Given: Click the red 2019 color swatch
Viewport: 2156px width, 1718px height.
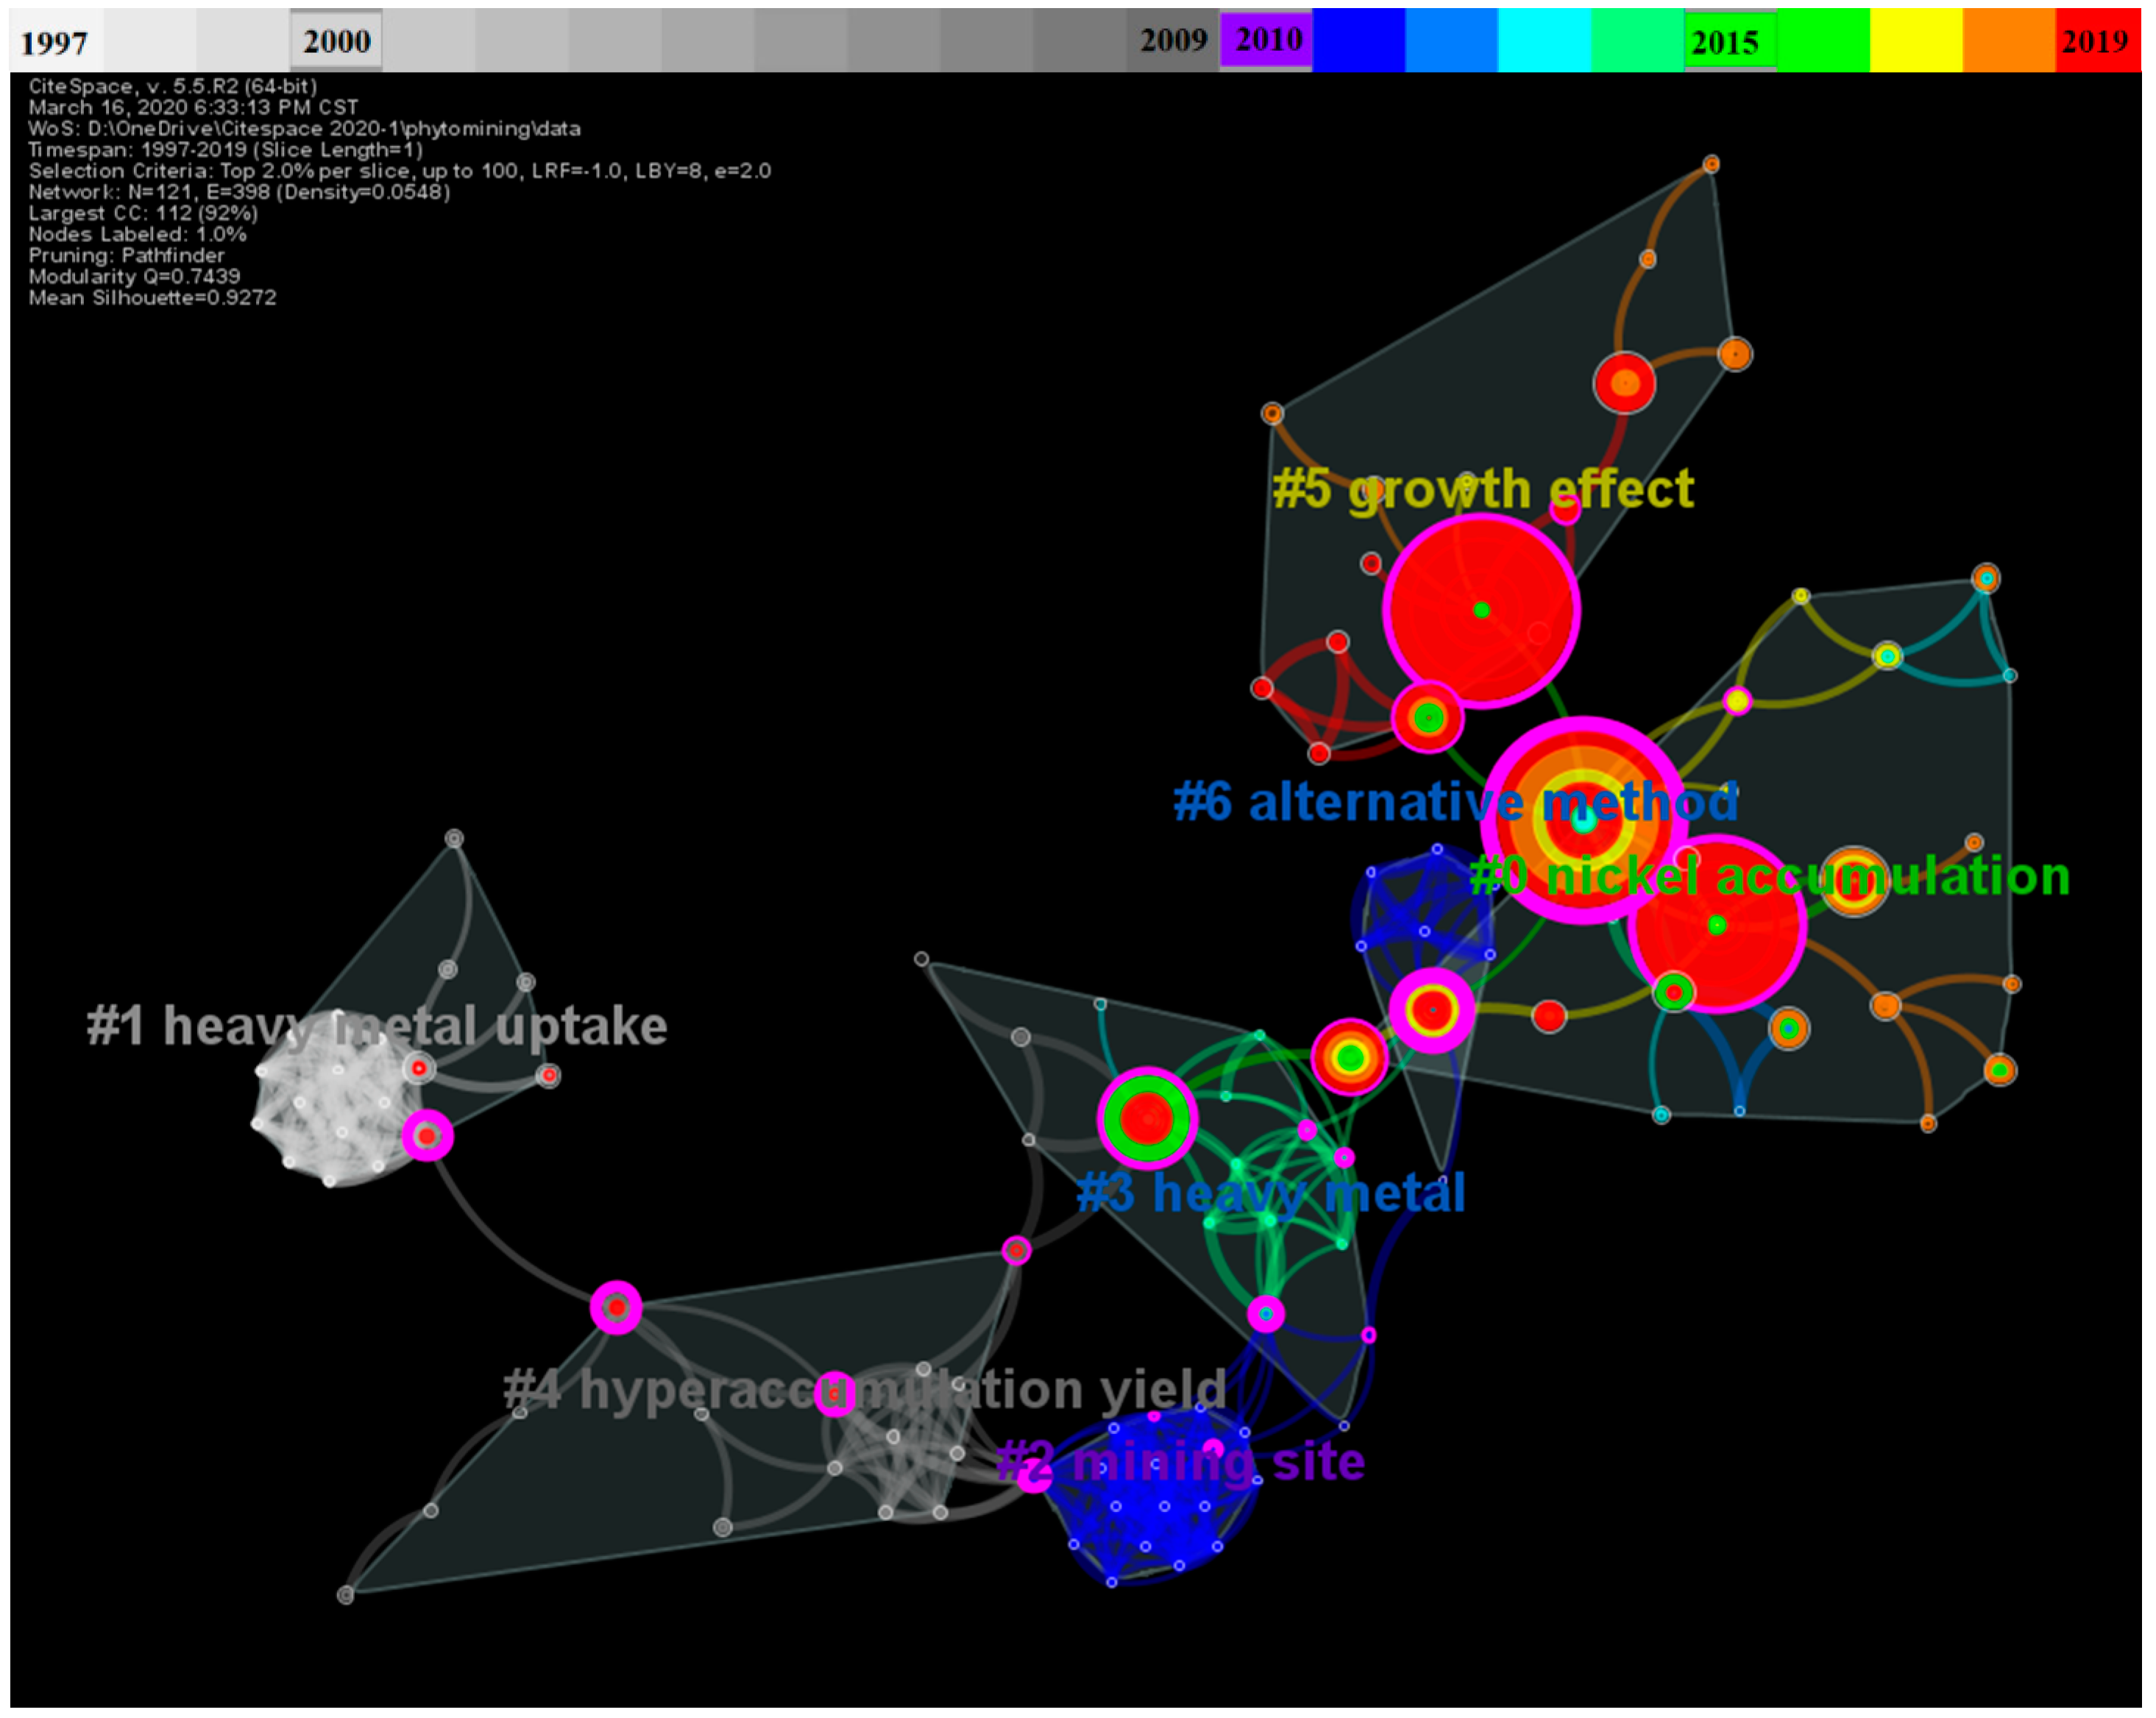Looking at the screenshot, I should 2098,41.
